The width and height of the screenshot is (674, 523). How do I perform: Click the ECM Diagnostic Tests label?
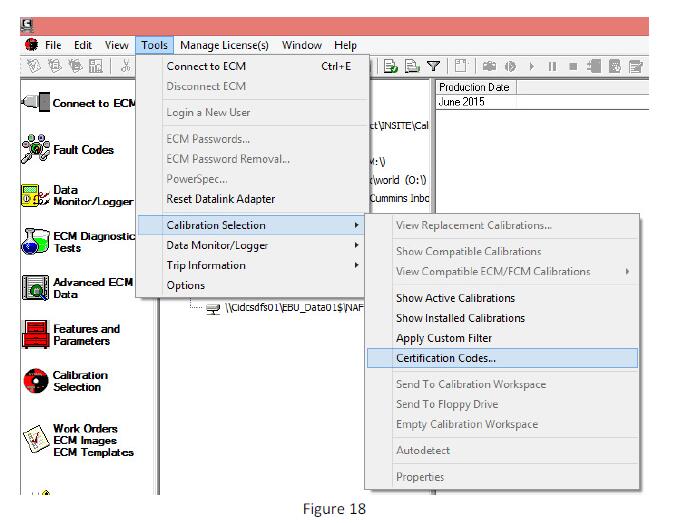94,242
